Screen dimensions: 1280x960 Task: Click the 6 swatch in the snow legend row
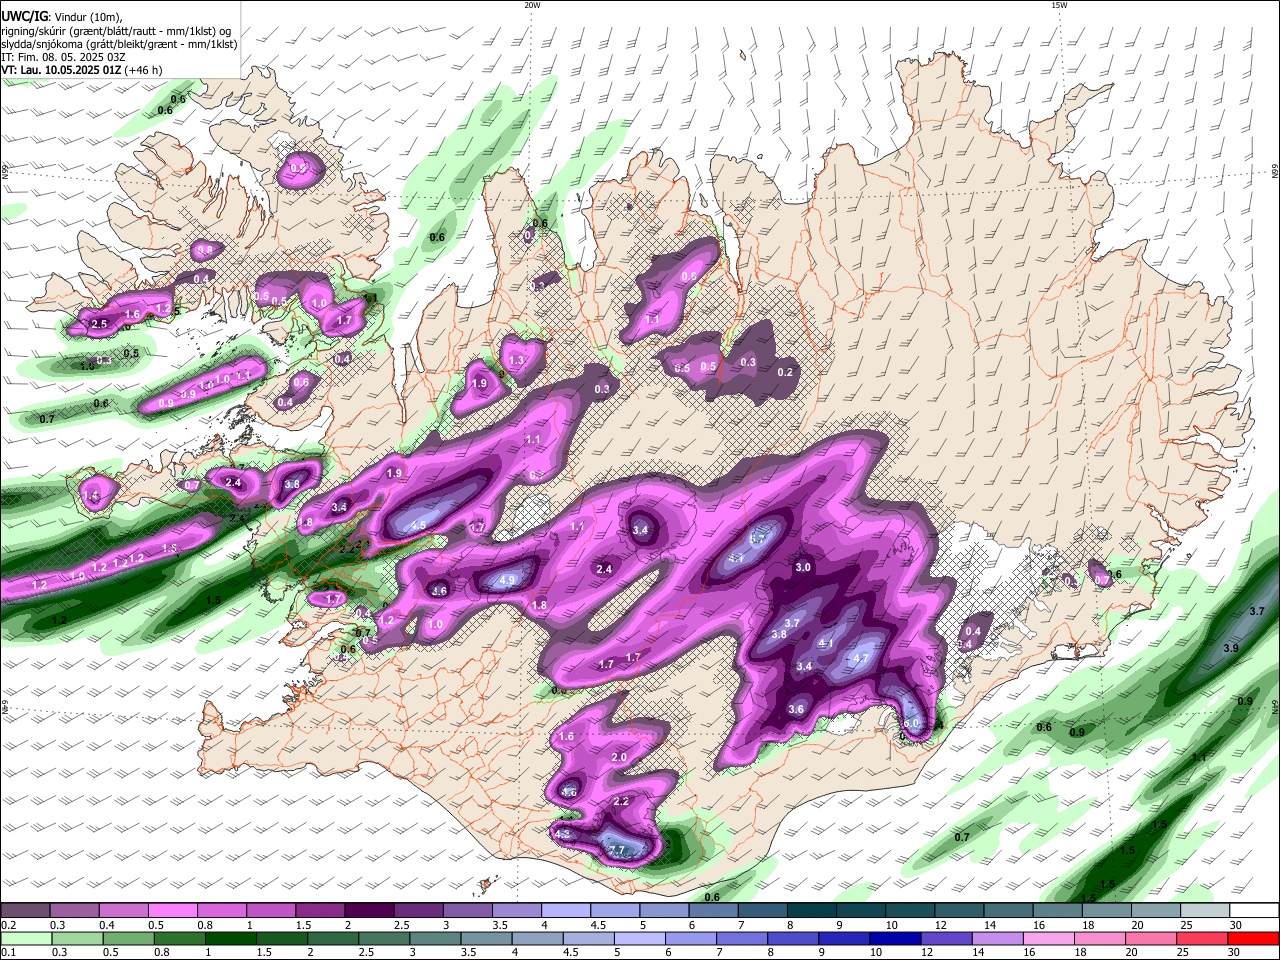[714, 911]
